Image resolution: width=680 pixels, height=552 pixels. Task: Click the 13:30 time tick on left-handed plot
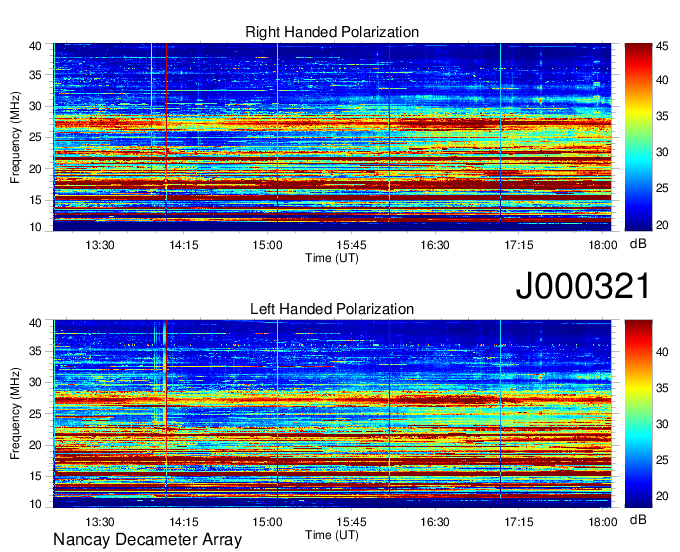click(100, 522)
